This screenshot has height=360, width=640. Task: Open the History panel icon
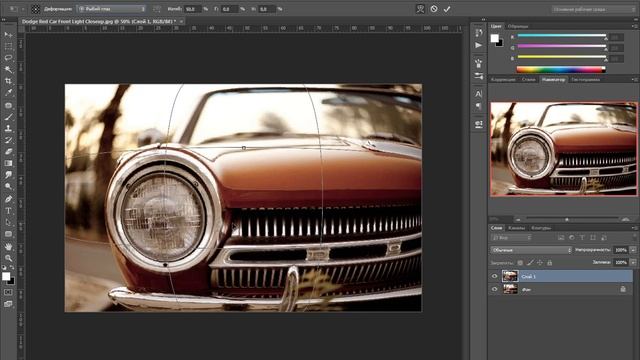(x=479, y=33)
